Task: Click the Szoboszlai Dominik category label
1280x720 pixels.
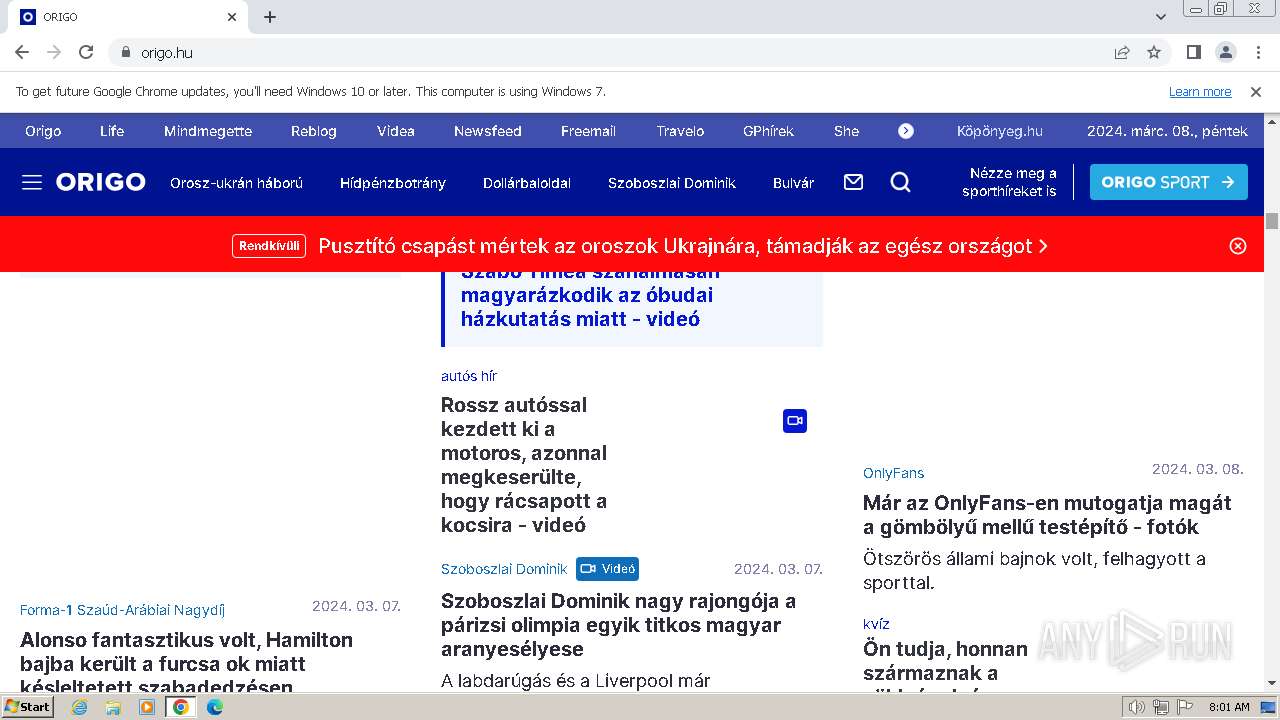Action: tap(504, 569)
